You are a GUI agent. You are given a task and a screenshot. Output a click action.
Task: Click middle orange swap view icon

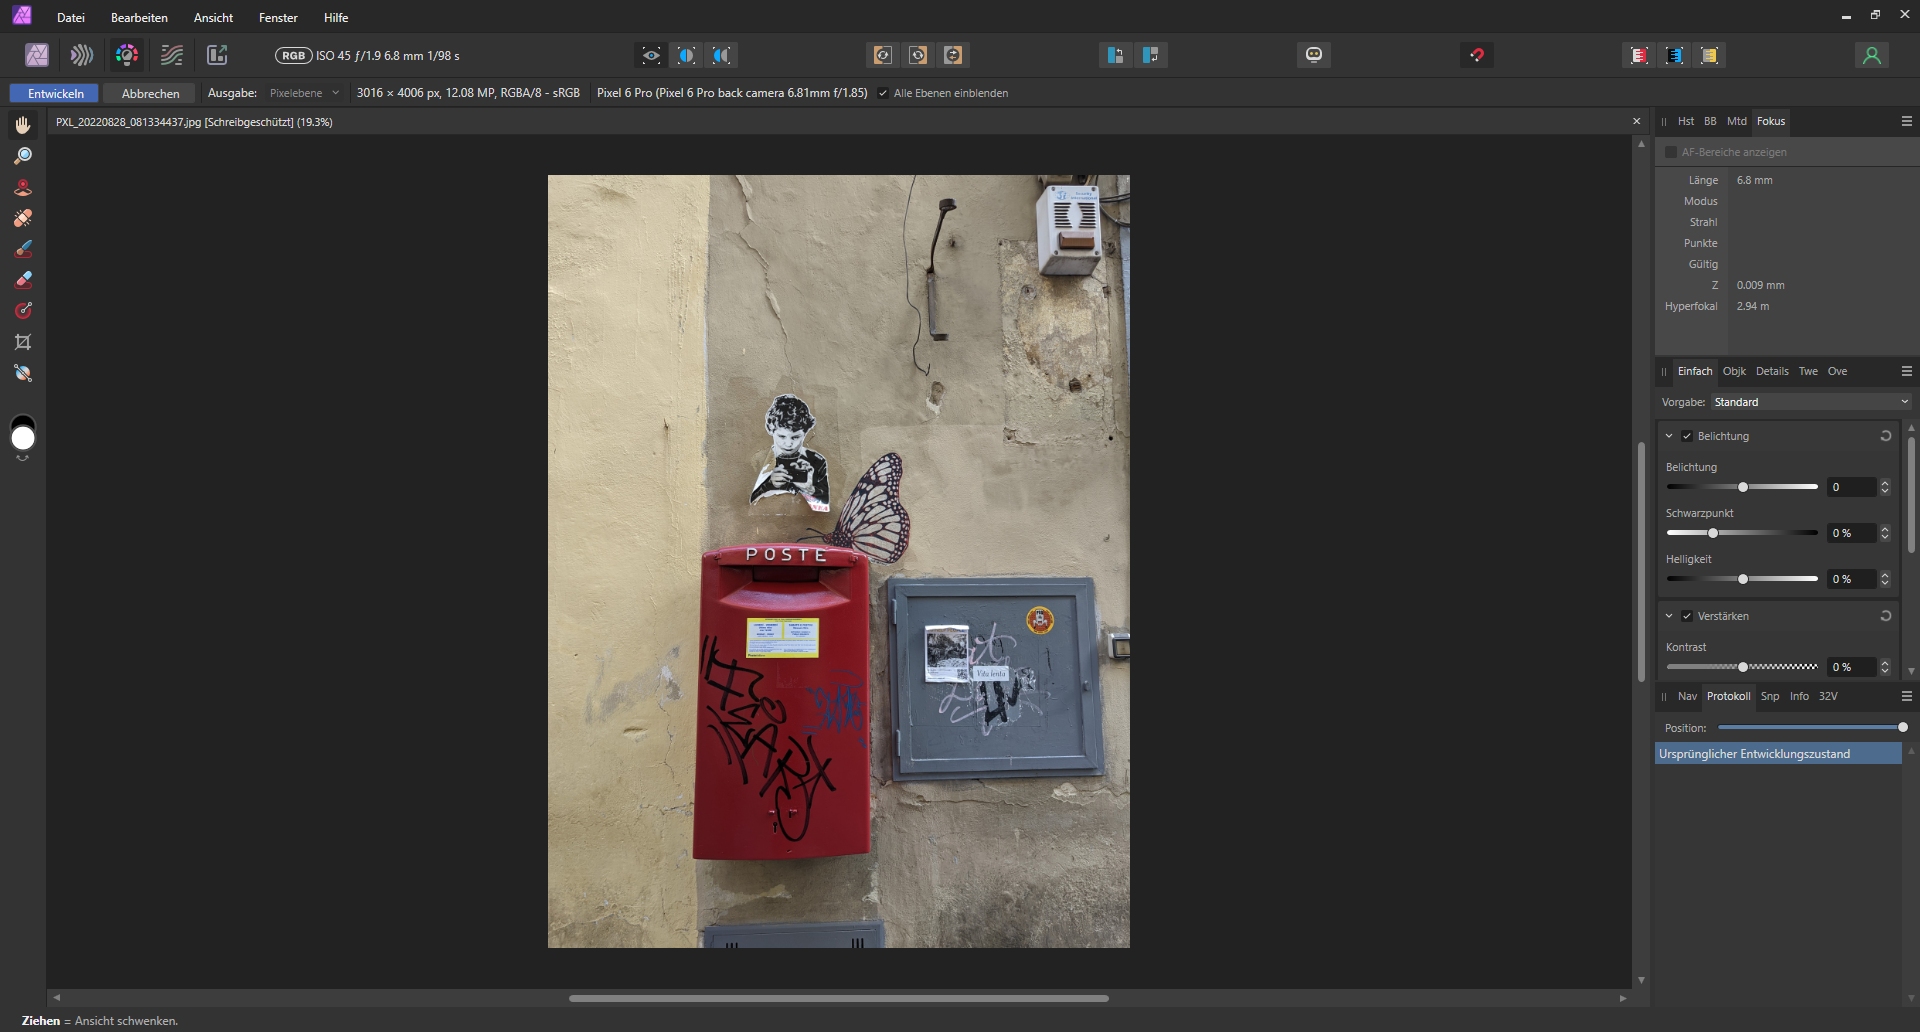pos(918,55)
